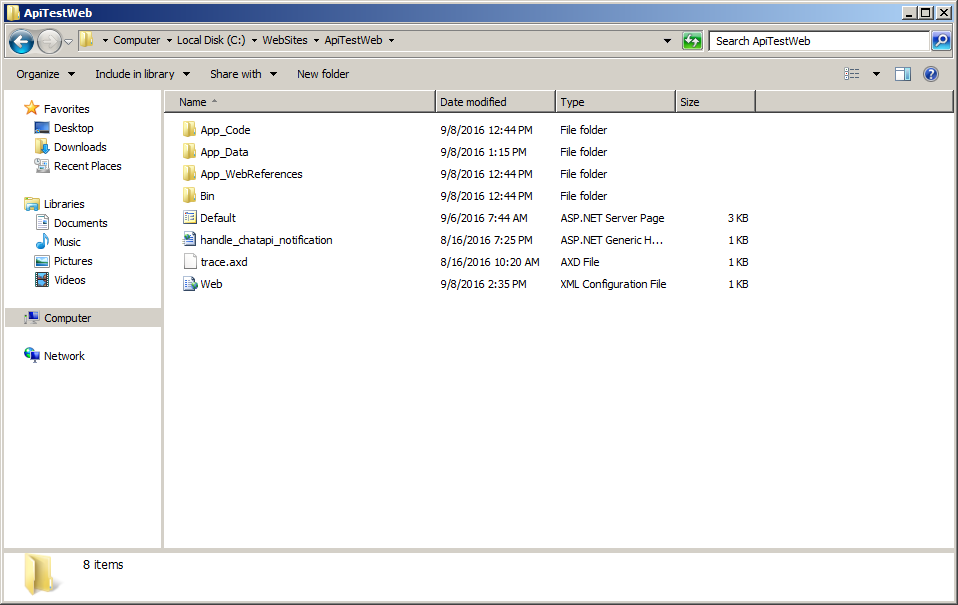Select the Default ASP.NET page icon
958x605 pixels.
click(189, 218)
